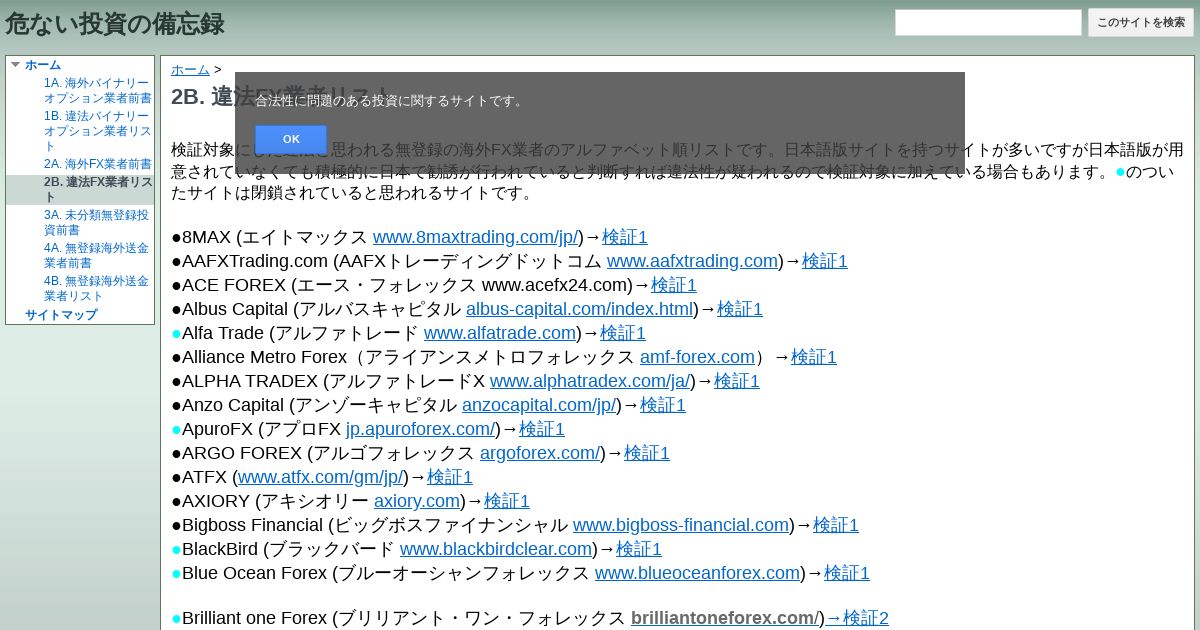Open 検証1 link for Anzo Capital

[663, 405]
